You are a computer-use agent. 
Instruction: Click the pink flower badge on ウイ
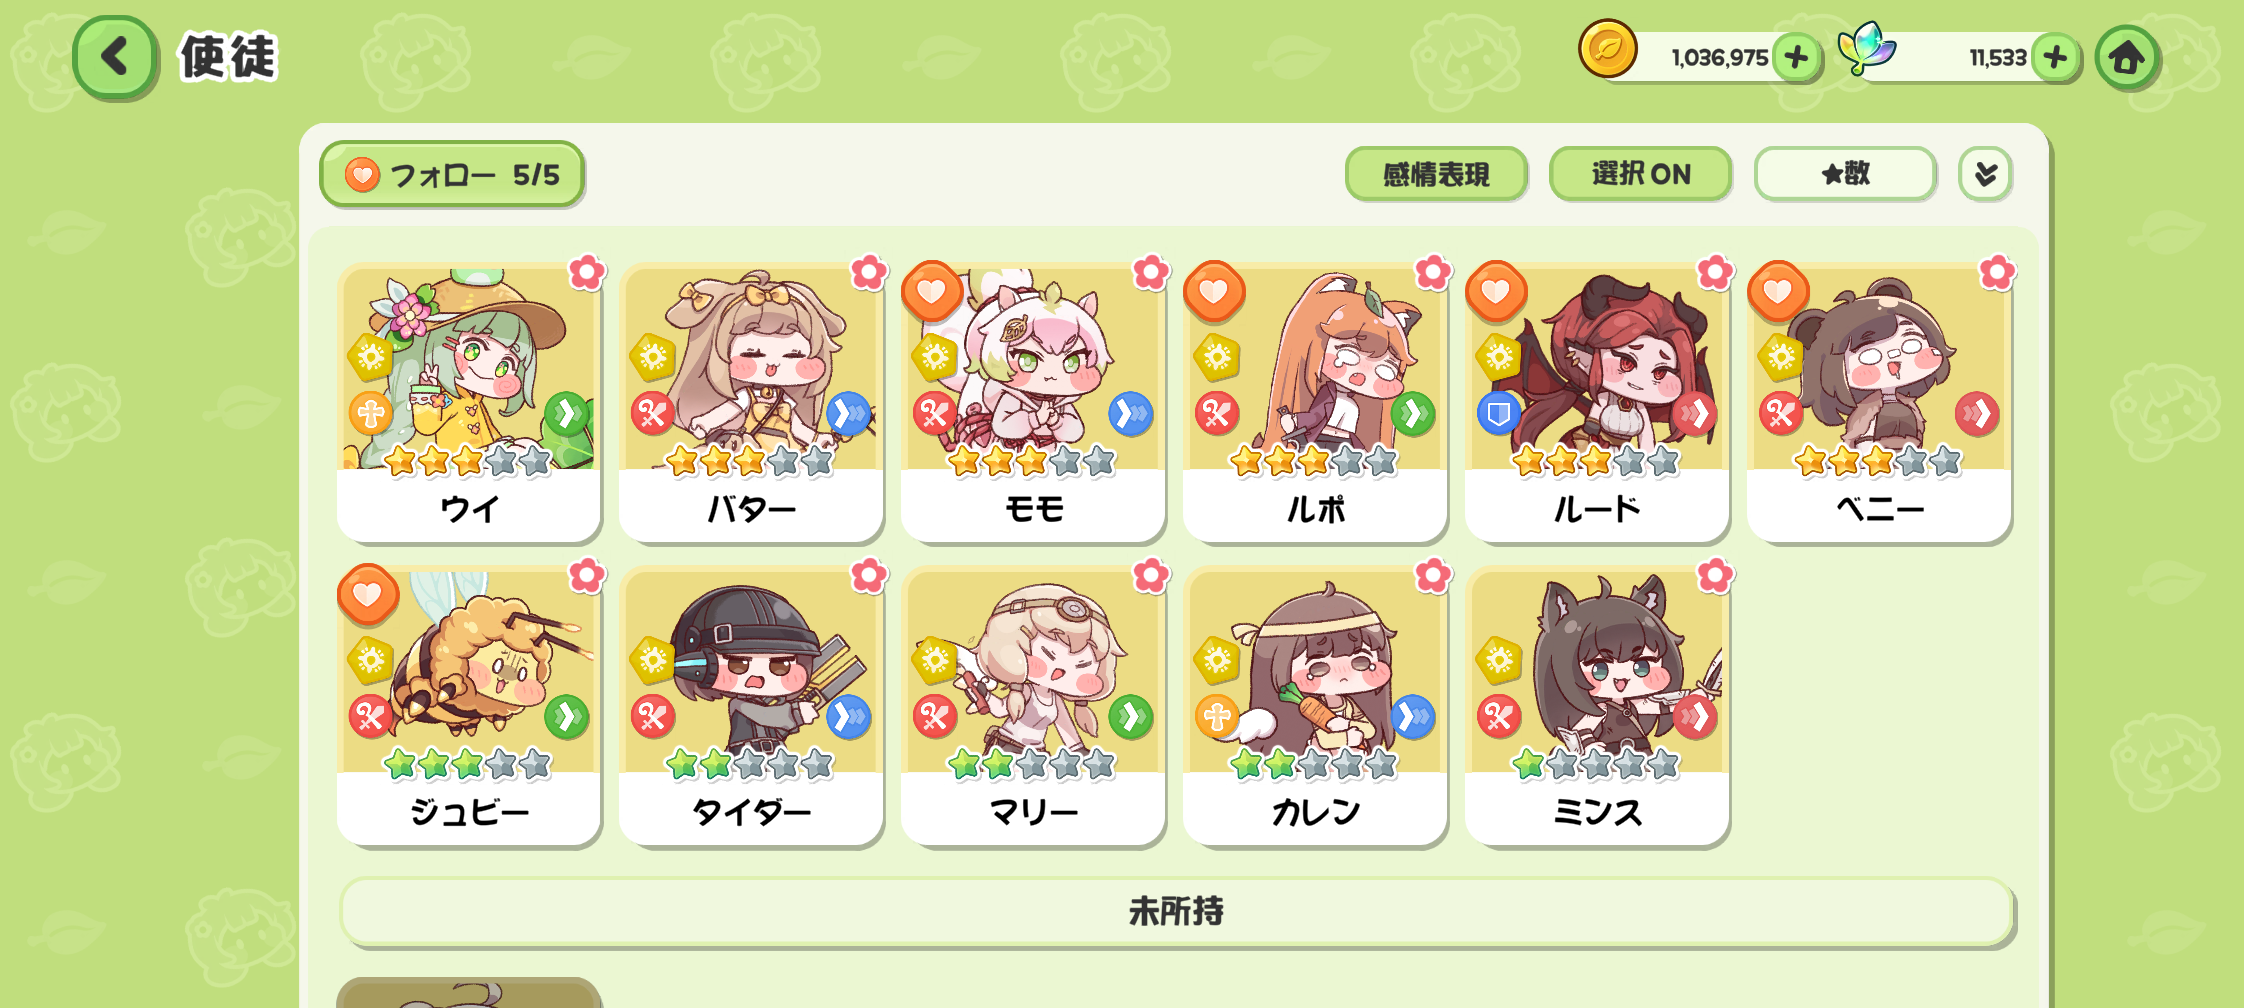pos(587,272)
